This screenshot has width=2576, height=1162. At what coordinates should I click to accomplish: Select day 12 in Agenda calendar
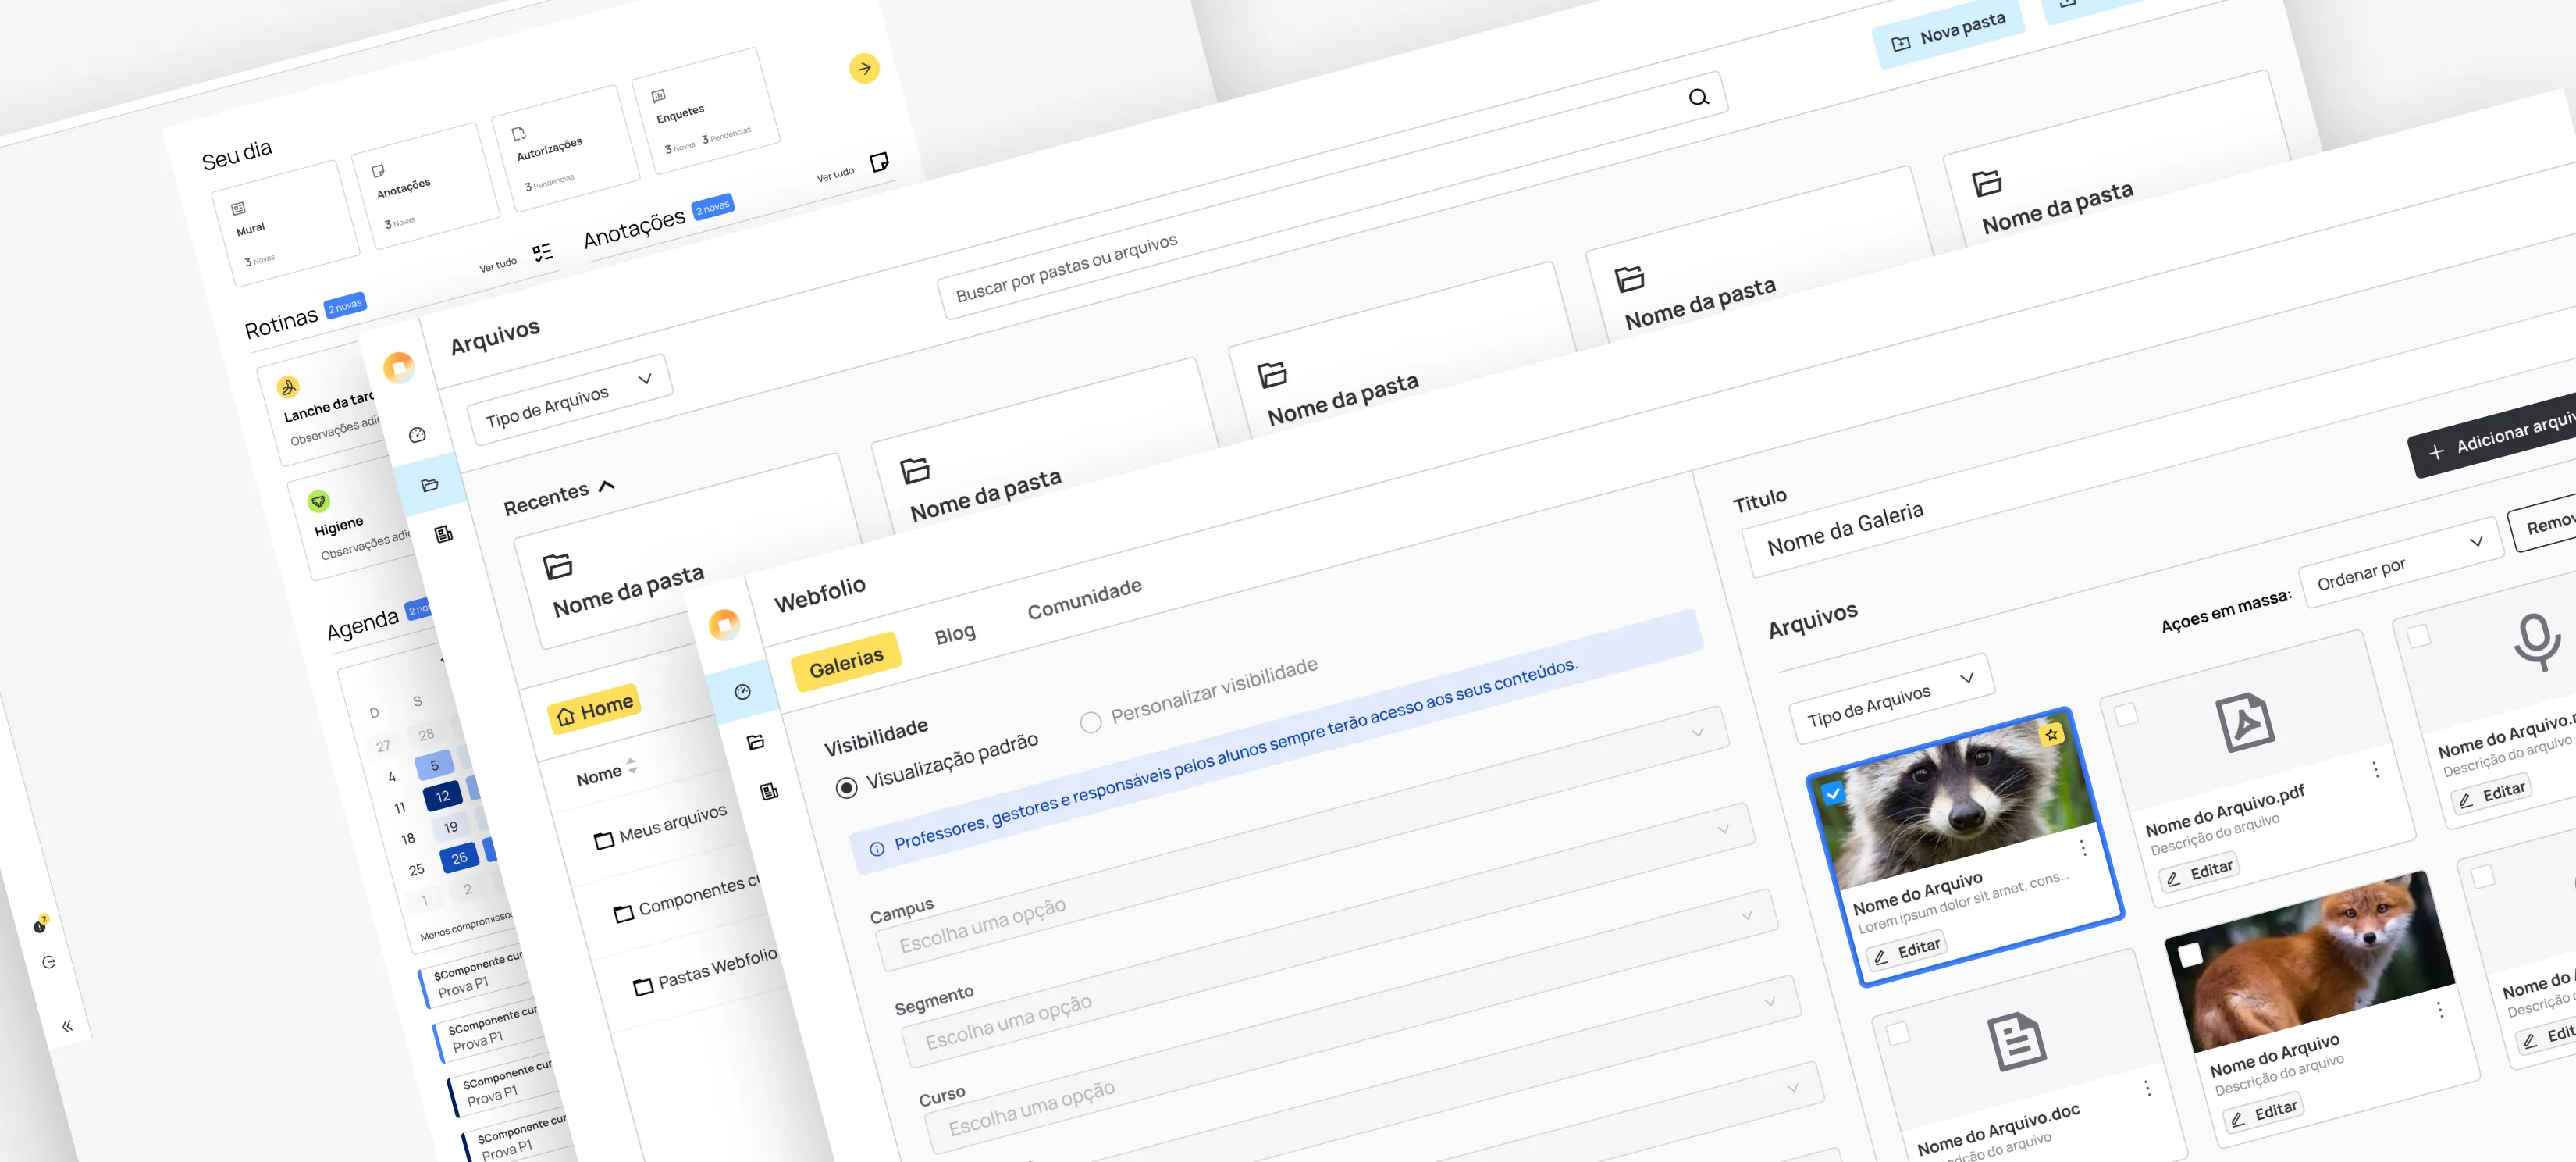click(x=442, y=796)
